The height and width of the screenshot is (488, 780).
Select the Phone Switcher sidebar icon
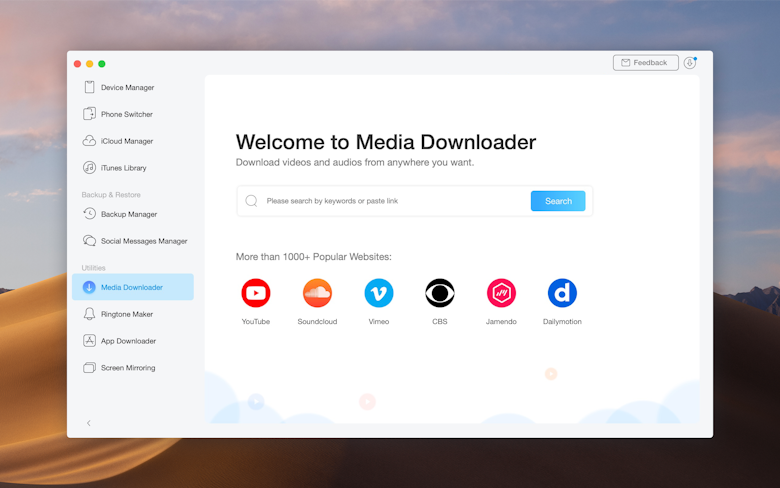point(89,114)
